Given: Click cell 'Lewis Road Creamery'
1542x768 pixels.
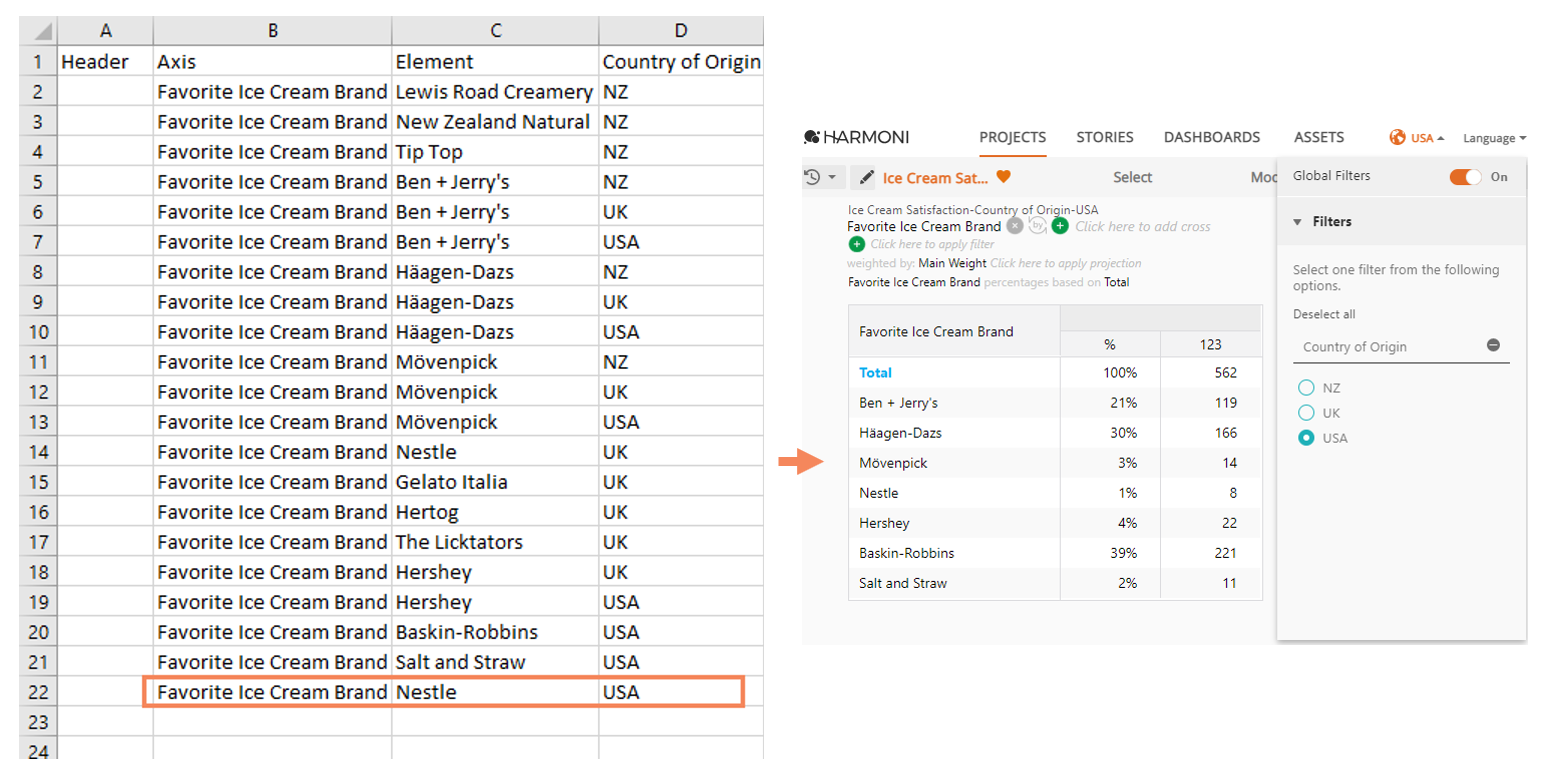Looking at the screenshot, I should point(495,92).
